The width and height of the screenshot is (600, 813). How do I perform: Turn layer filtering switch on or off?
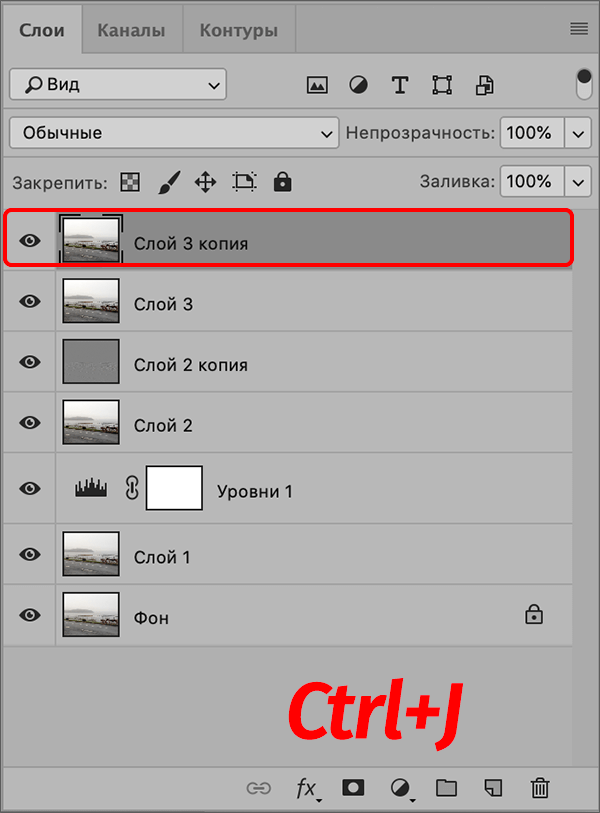coord(585,84)
